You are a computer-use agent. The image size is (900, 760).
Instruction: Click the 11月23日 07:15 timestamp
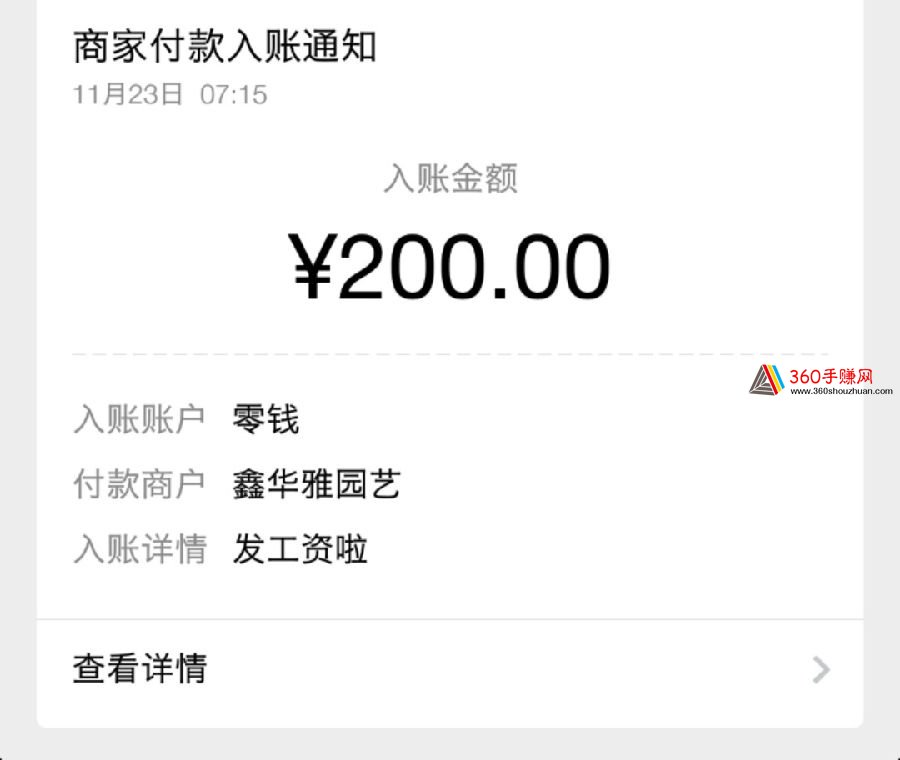coord(170,95)
